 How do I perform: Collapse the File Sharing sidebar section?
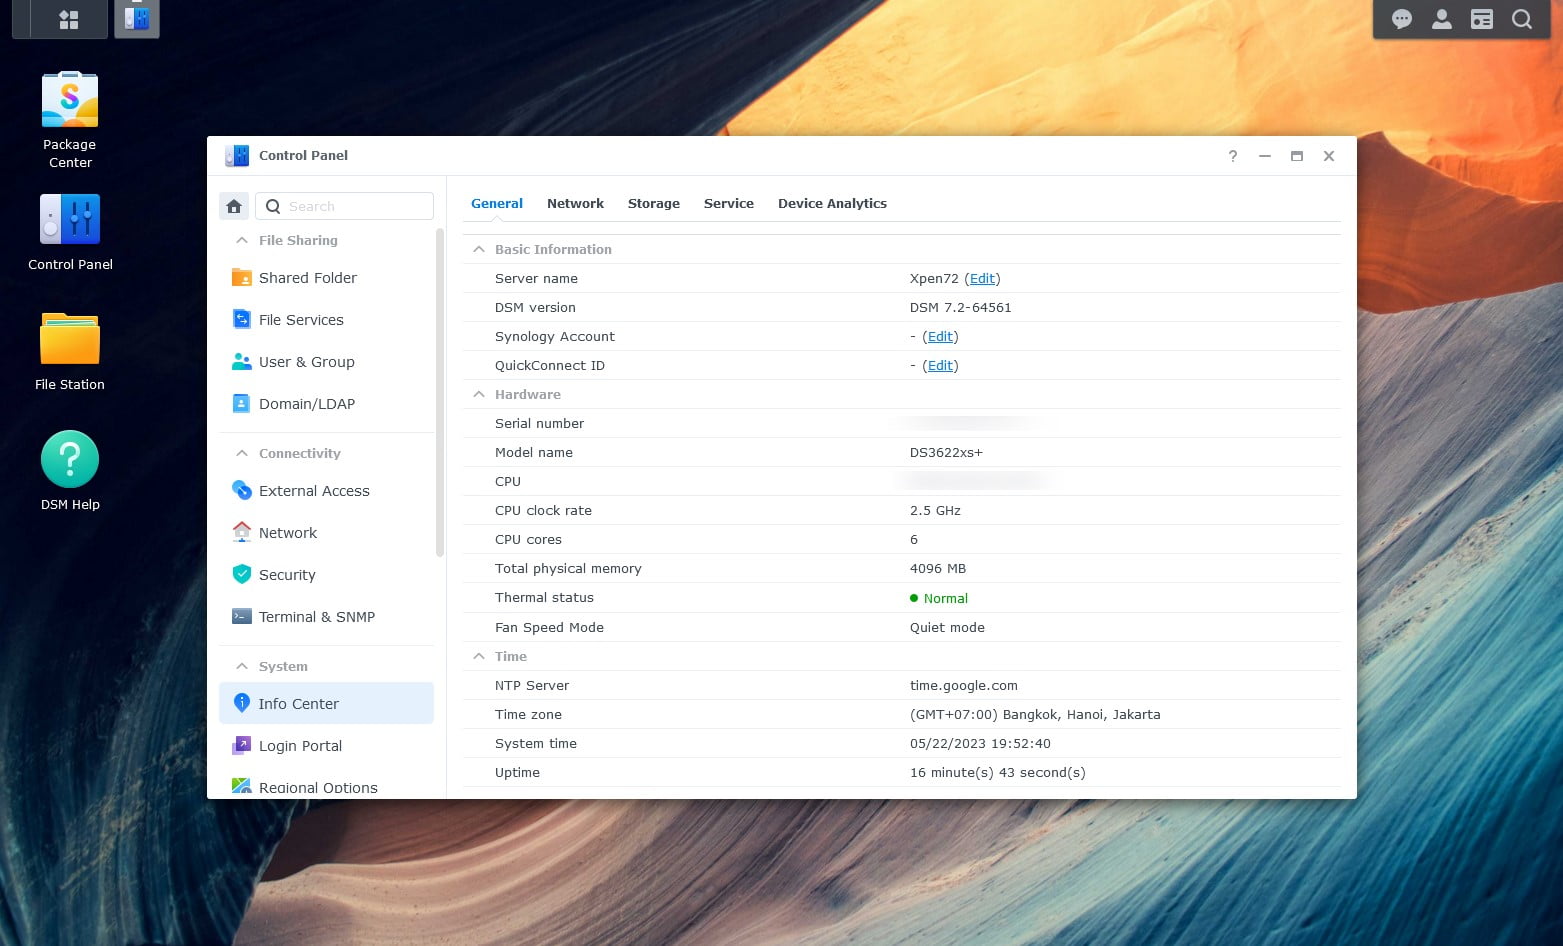[242, 240]
